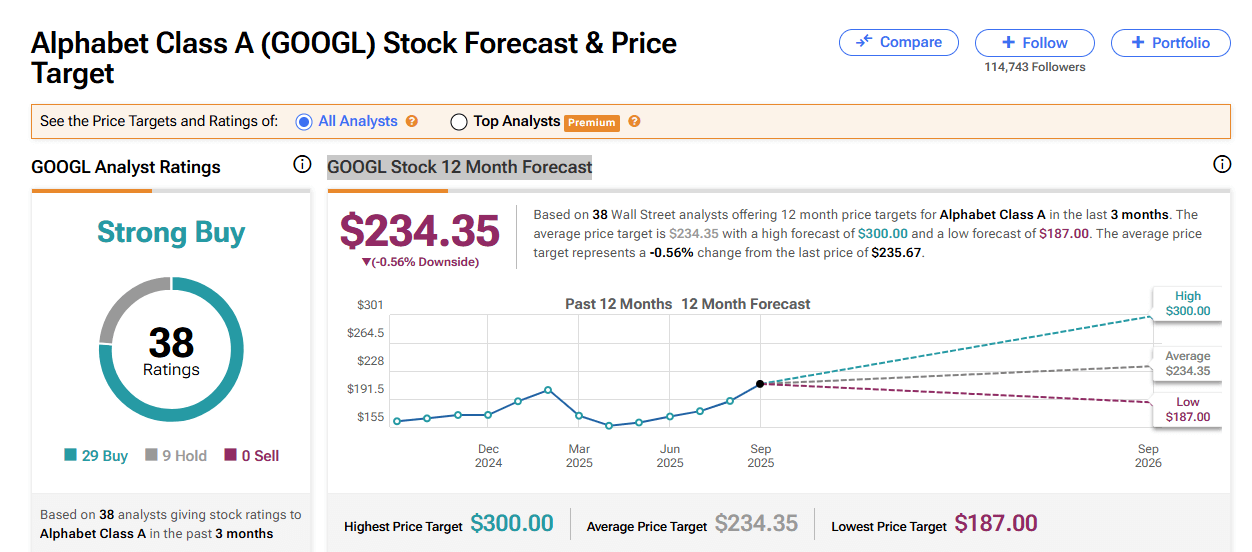Click question mark icon after Premium badge
Image resolution: width=1252 pixels, height=552 pixels.
(x=634, y=122)
